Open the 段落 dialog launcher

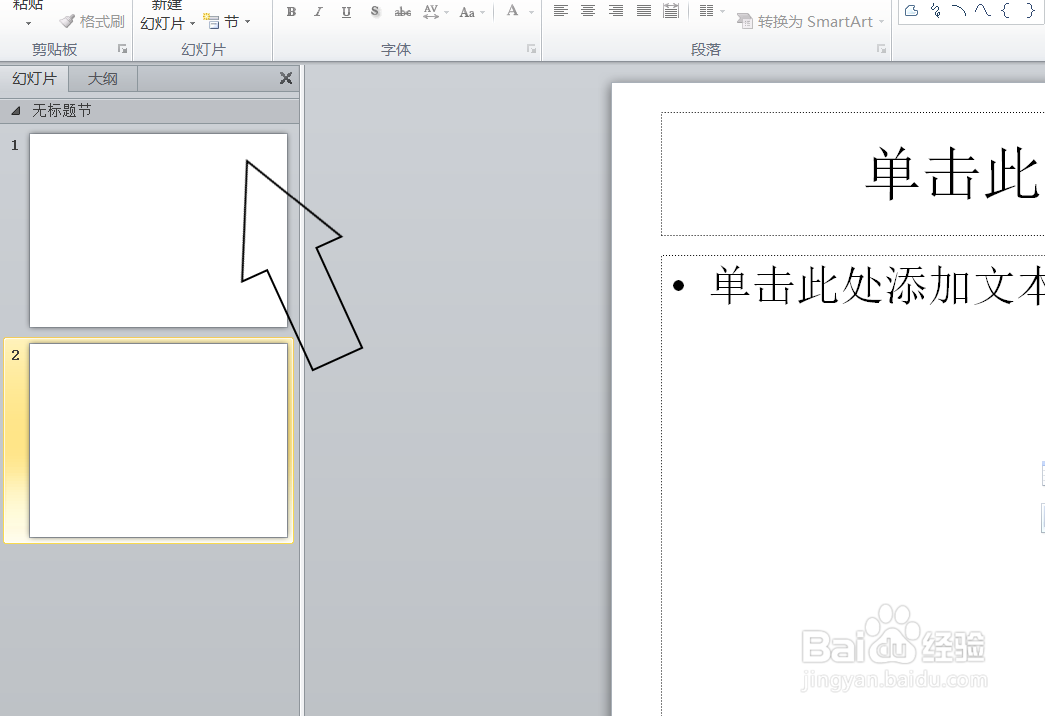point(881,49)
